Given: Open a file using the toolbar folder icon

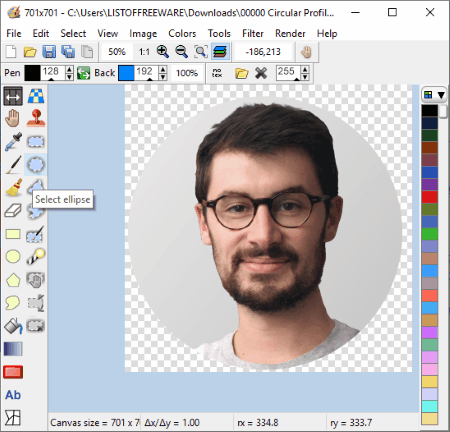Looking at the screenshot, I should tap(30, 52).
